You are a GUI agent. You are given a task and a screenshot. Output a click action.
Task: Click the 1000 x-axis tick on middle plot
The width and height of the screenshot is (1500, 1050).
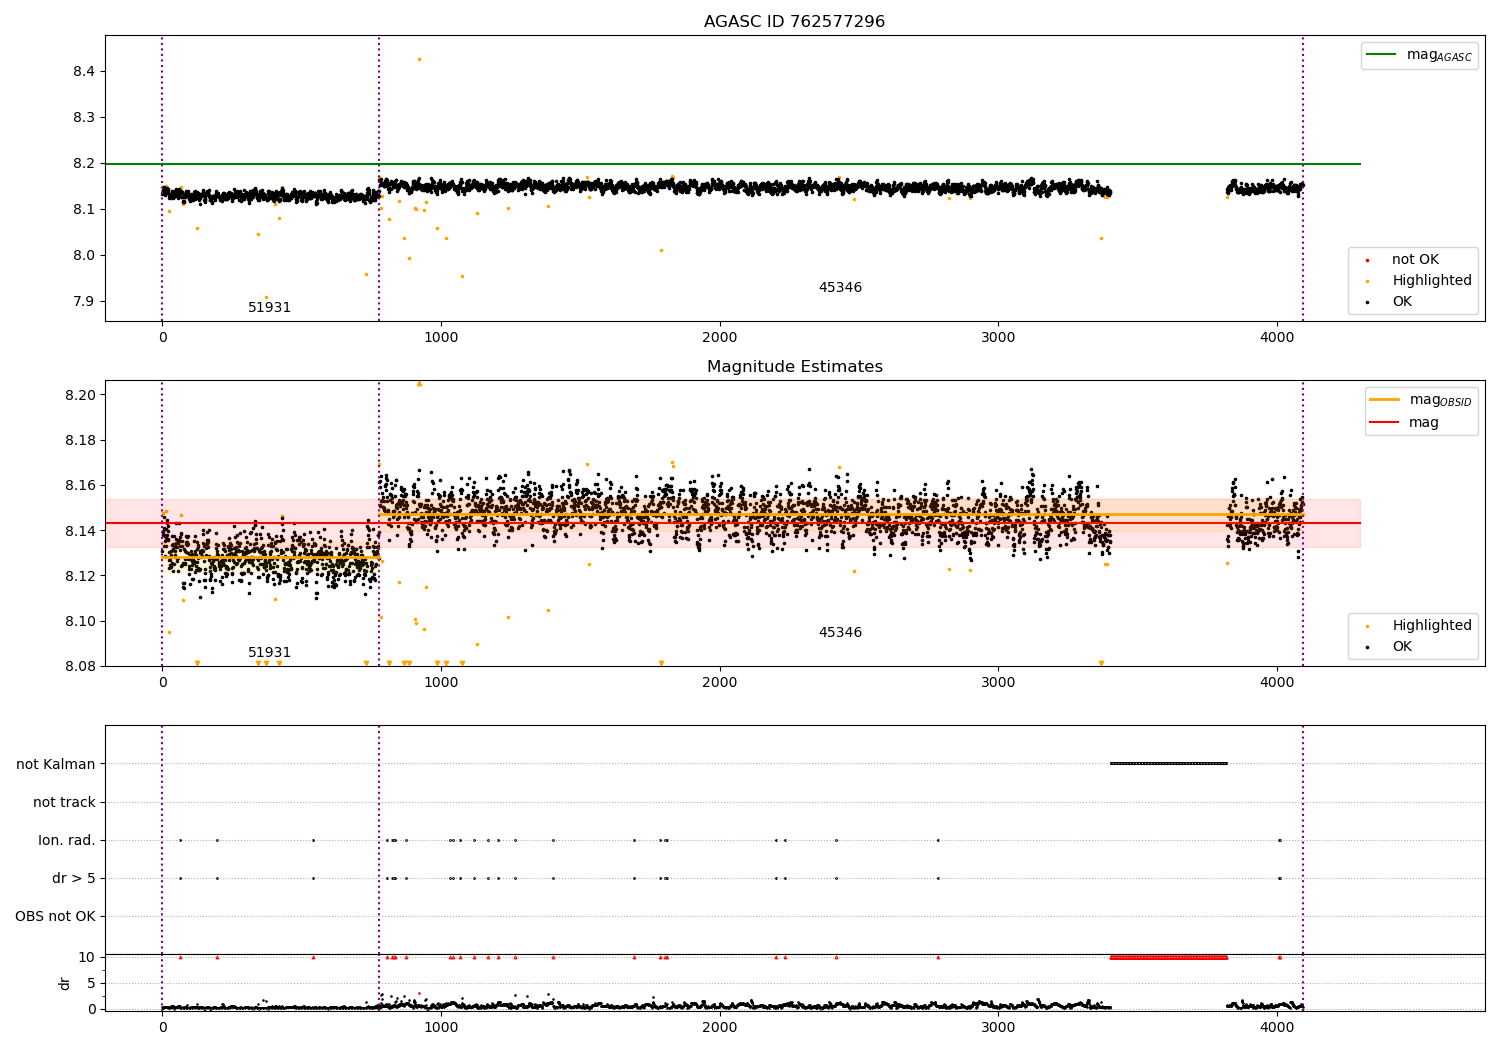(x=441, y=682)
